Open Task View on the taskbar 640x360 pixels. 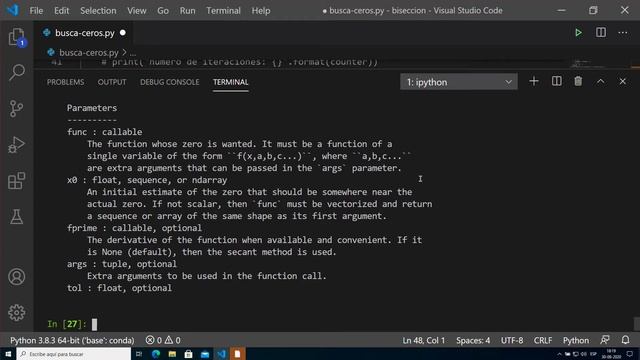(x=139, y=354)
